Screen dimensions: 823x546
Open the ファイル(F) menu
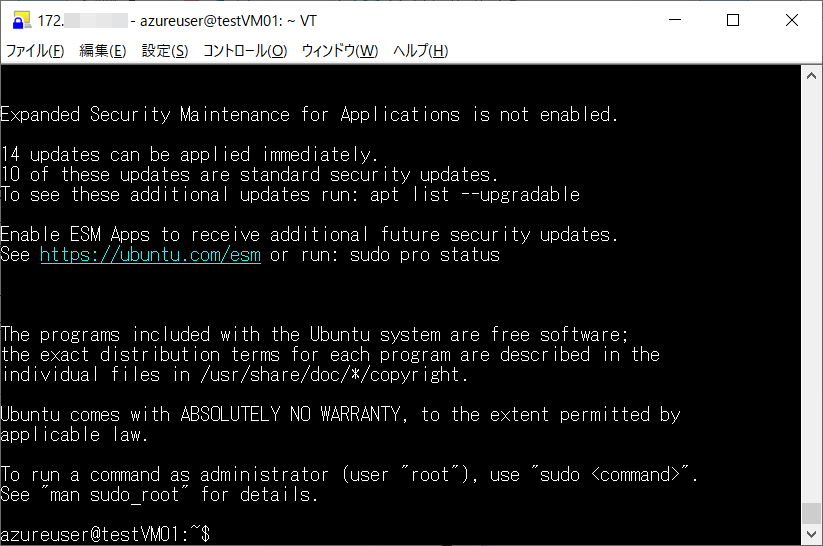(x=35, y=51)
